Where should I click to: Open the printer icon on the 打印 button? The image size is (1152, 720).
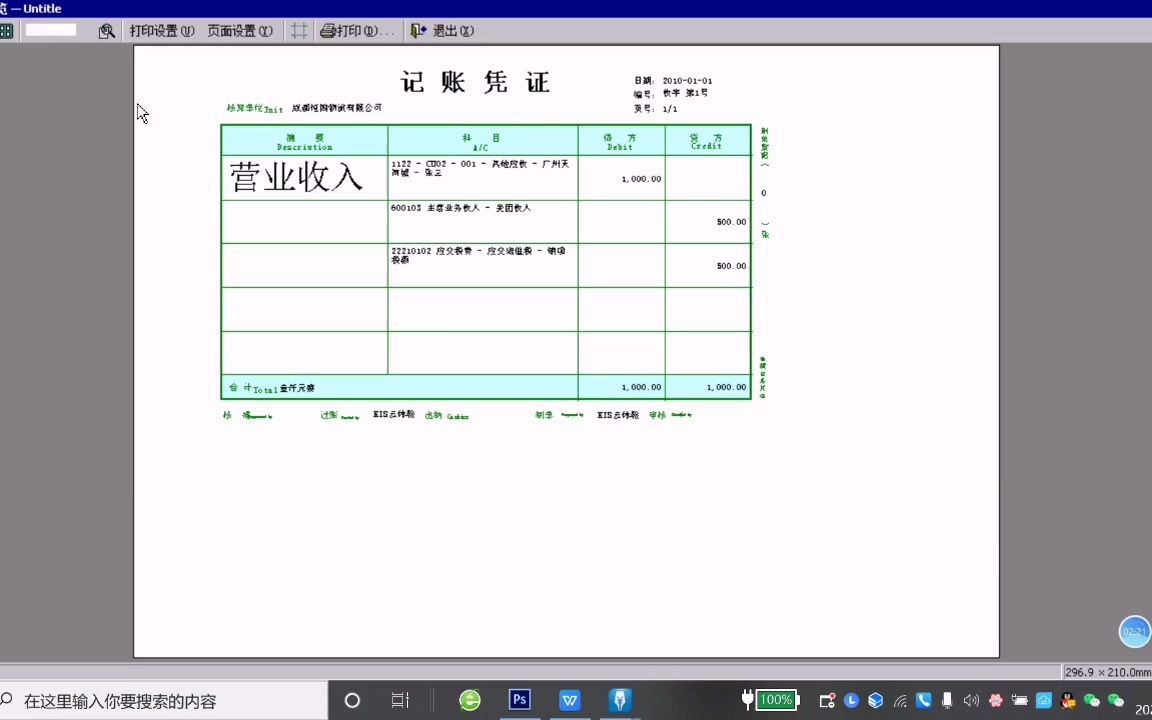(x=329, y=31)
